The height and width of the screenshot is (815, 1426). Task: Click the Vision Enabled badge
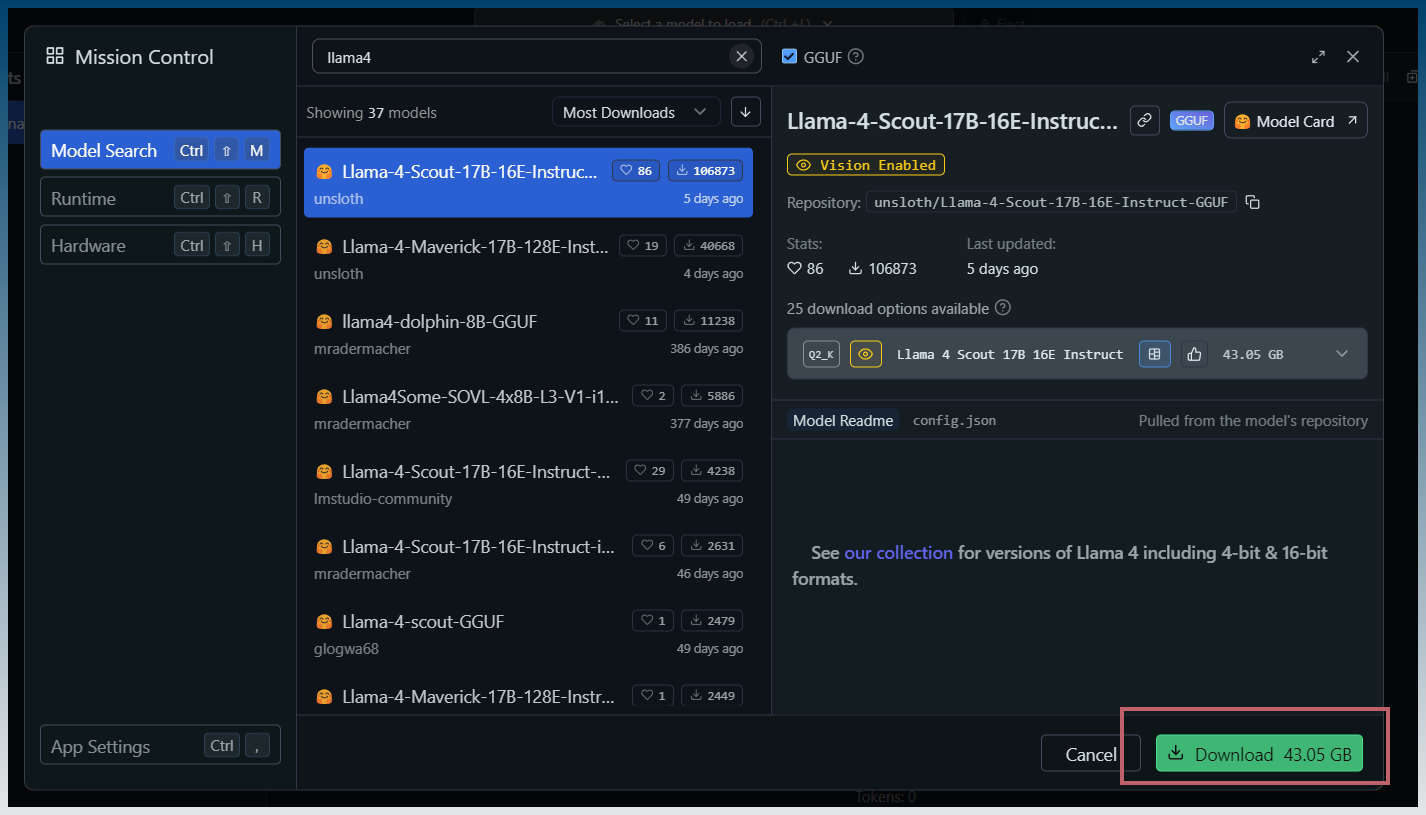coord(866,165)
